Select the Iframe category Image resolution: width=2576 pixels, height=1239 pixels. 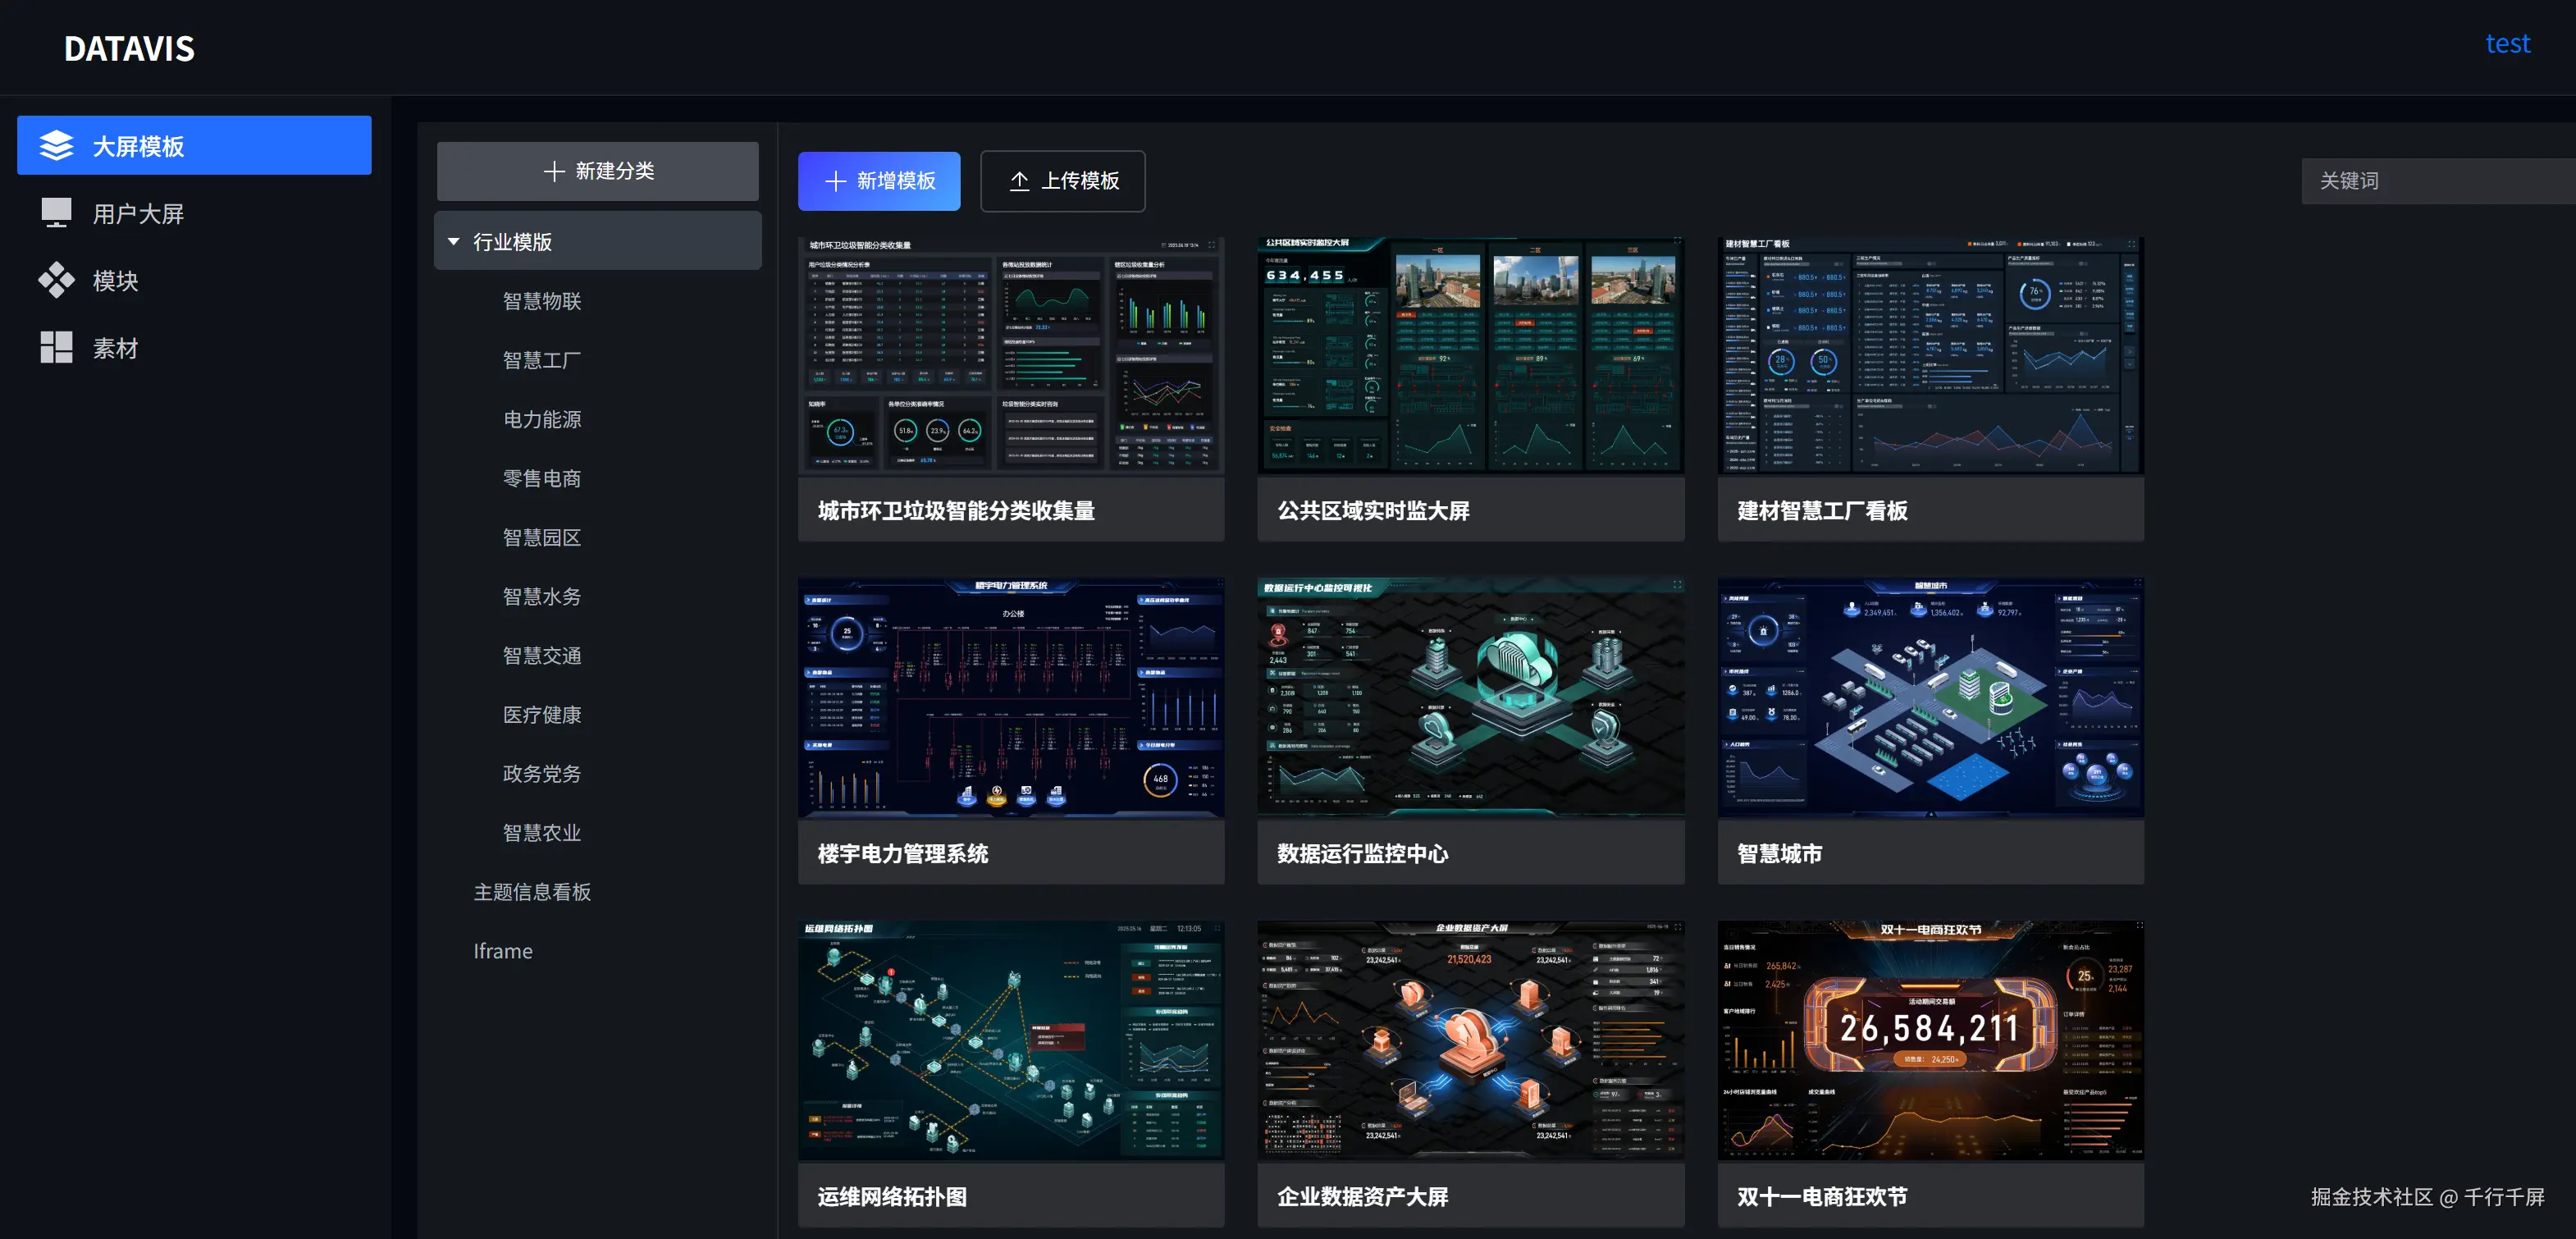click(x=502, y=951)
